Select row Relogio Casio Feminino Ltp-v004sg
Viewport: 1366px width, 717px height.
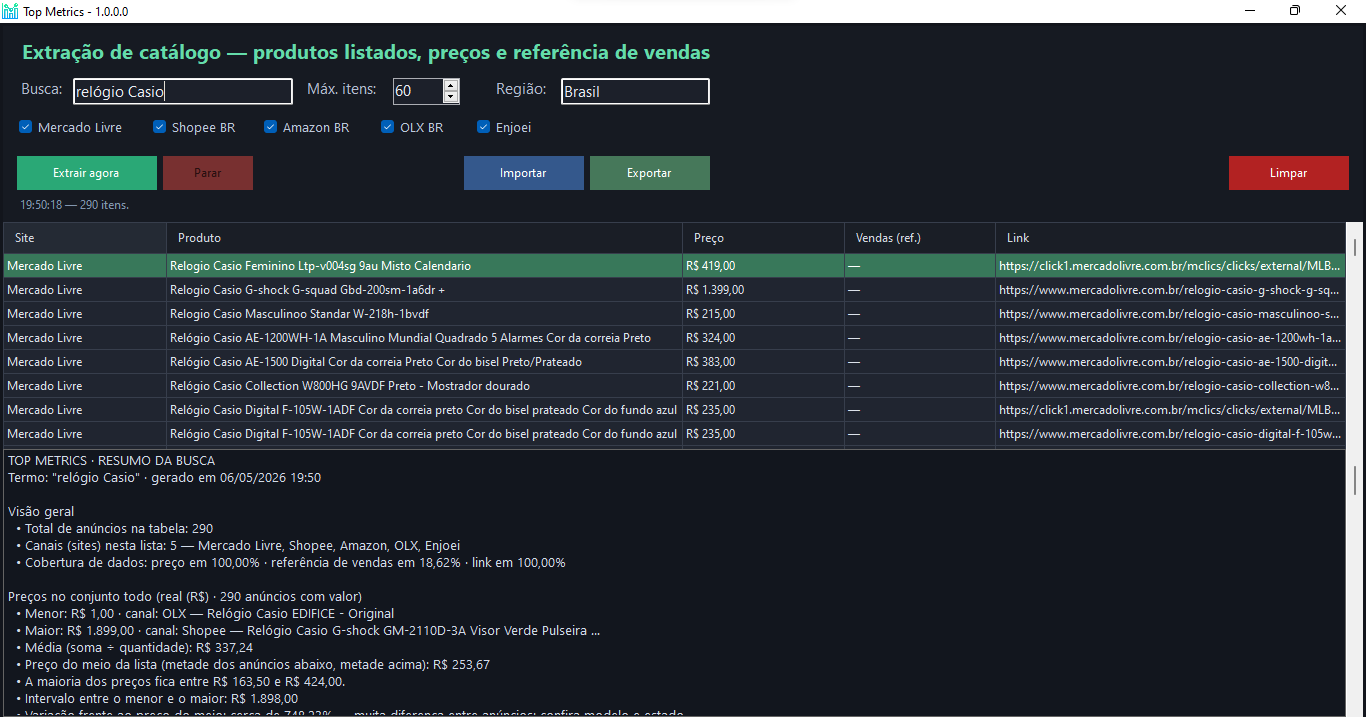674,266
